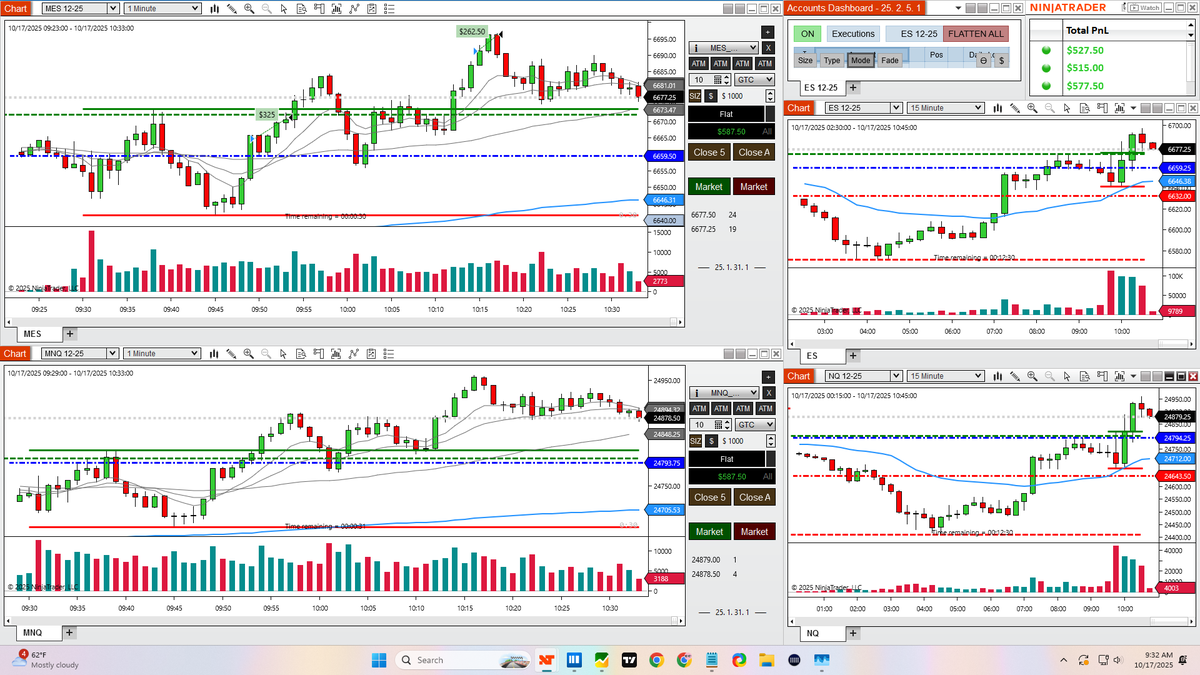Click the SIZ button in MES chart trader

697,96
